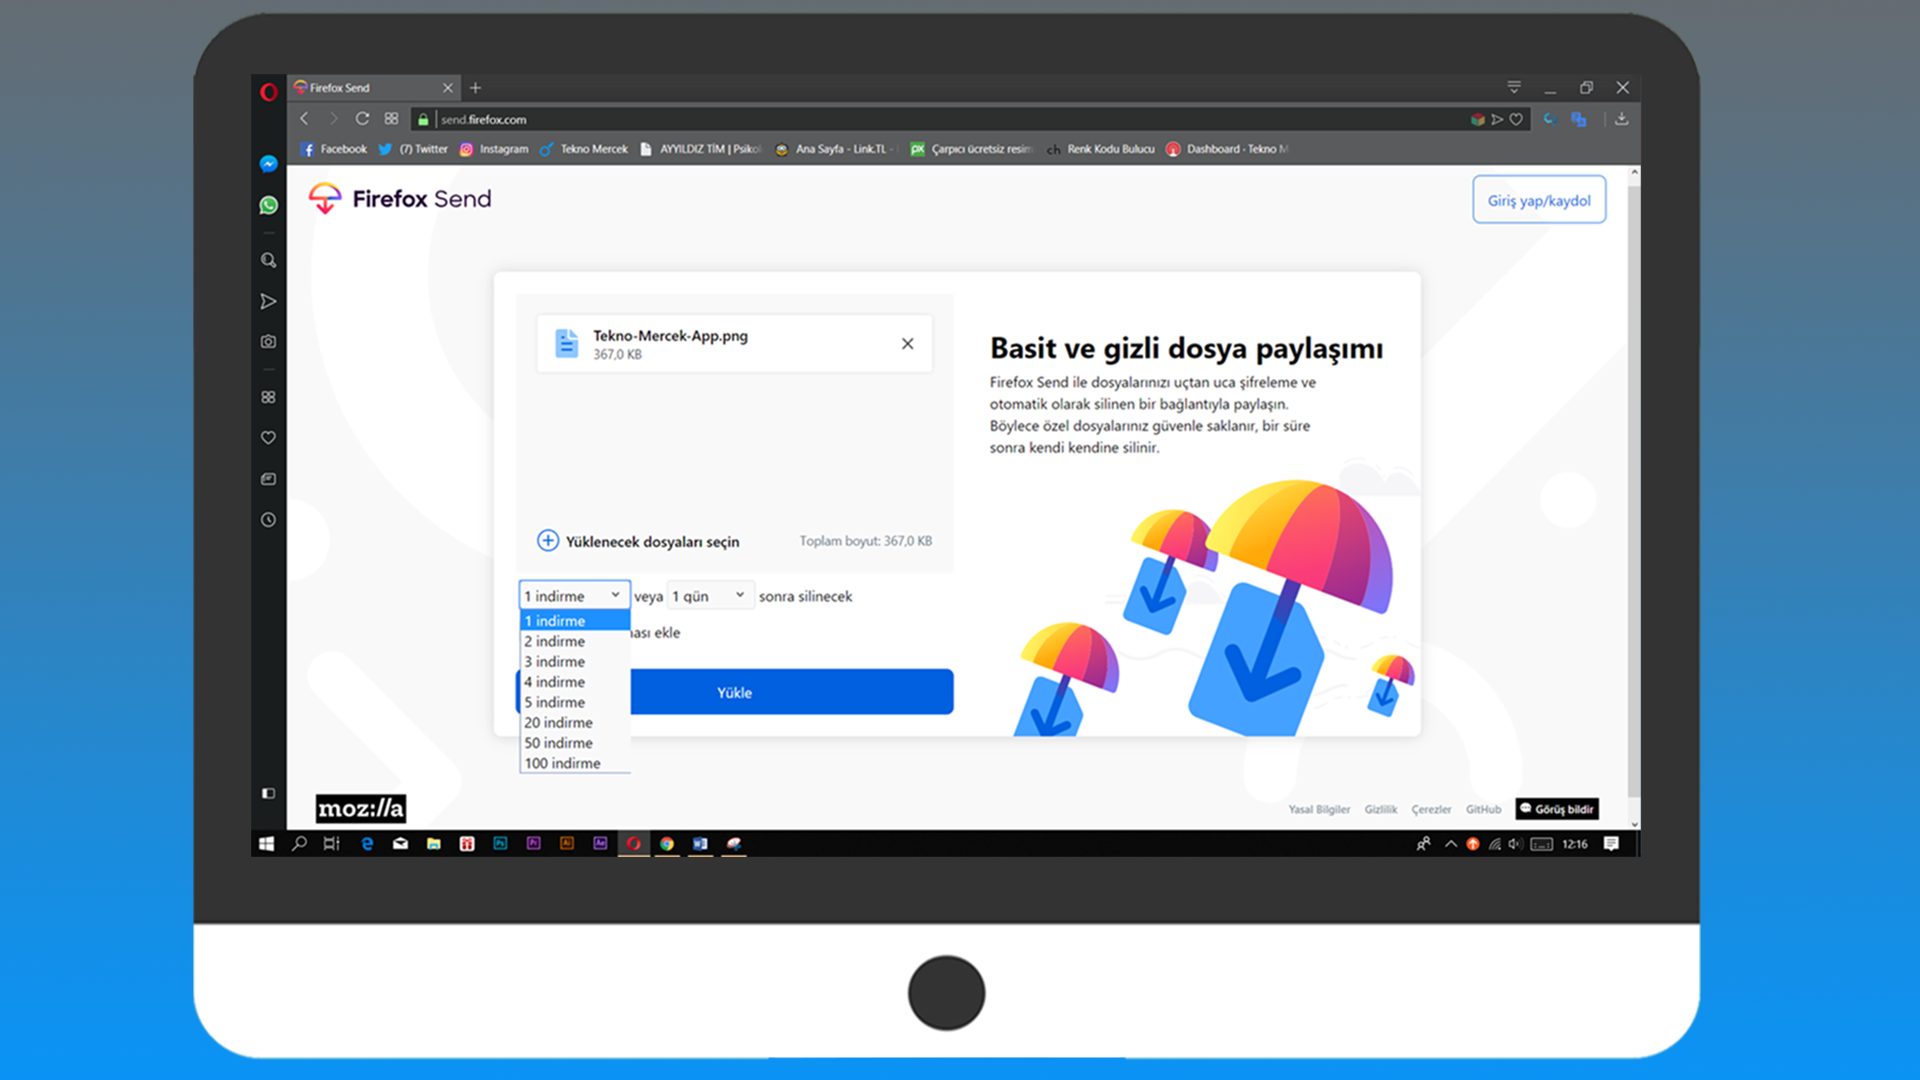Open the Windows notification center icon
Image resolution: width=1920 pixels, height=1080 pixels.
pos(1611,844)
